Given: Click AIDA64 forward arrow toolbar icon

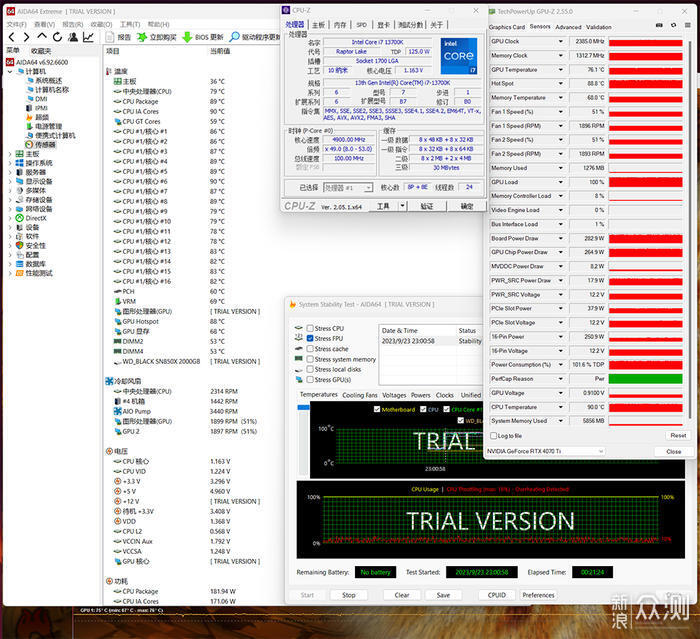Looking at the screenshot, I should pos(26,37).
